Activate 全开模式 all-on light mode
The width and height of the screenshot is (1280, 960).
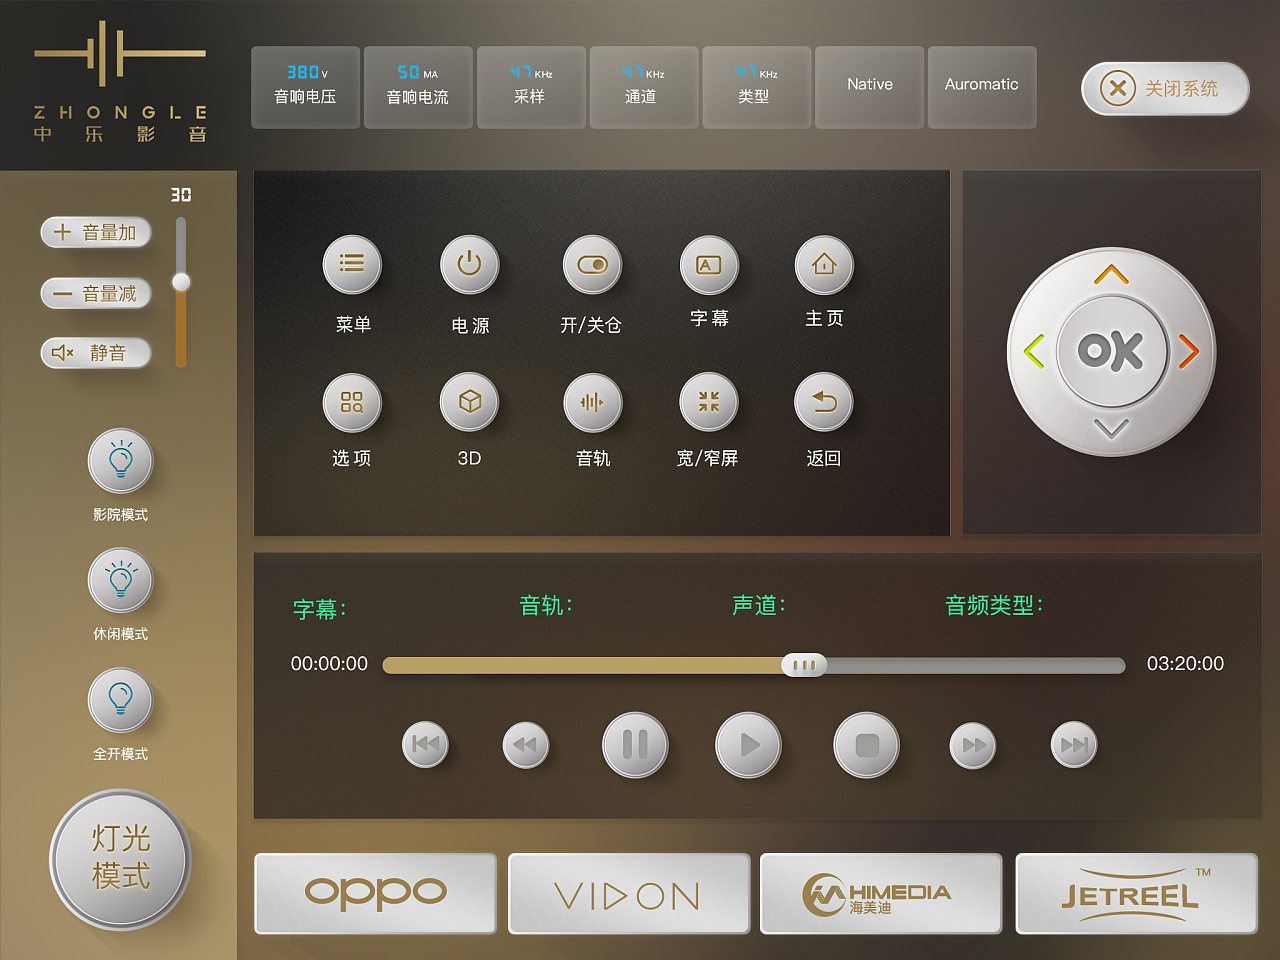coord(120,700)
